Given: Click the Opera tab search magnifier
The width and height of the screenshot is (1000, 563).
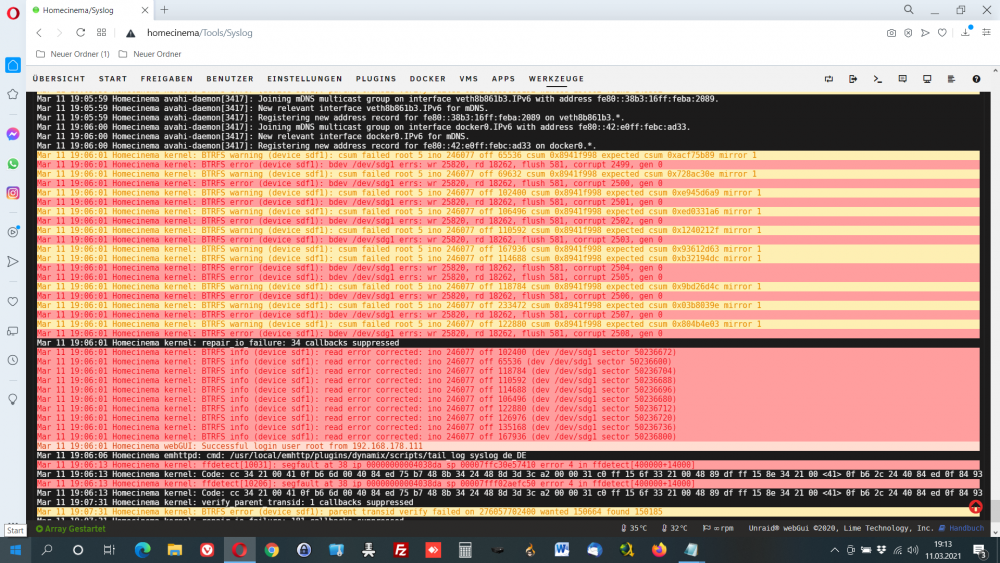Looking at the screenshot, I should (x=908, y=10).
